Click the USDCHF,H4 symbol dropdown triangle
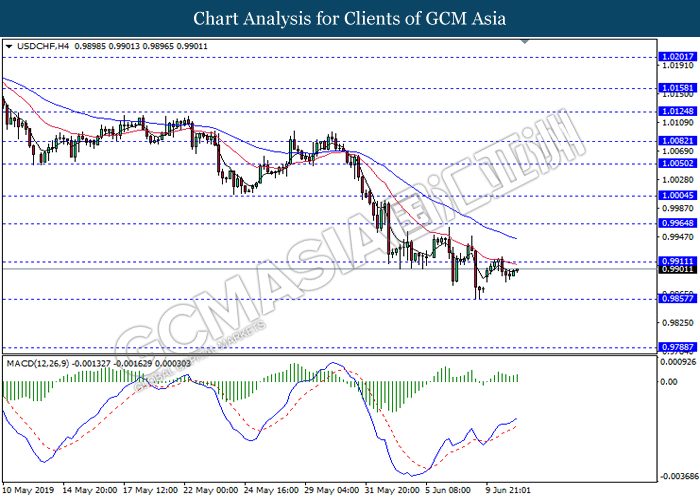Image resolution: width=700 pixels, height=500 pixels. (9, 46)
